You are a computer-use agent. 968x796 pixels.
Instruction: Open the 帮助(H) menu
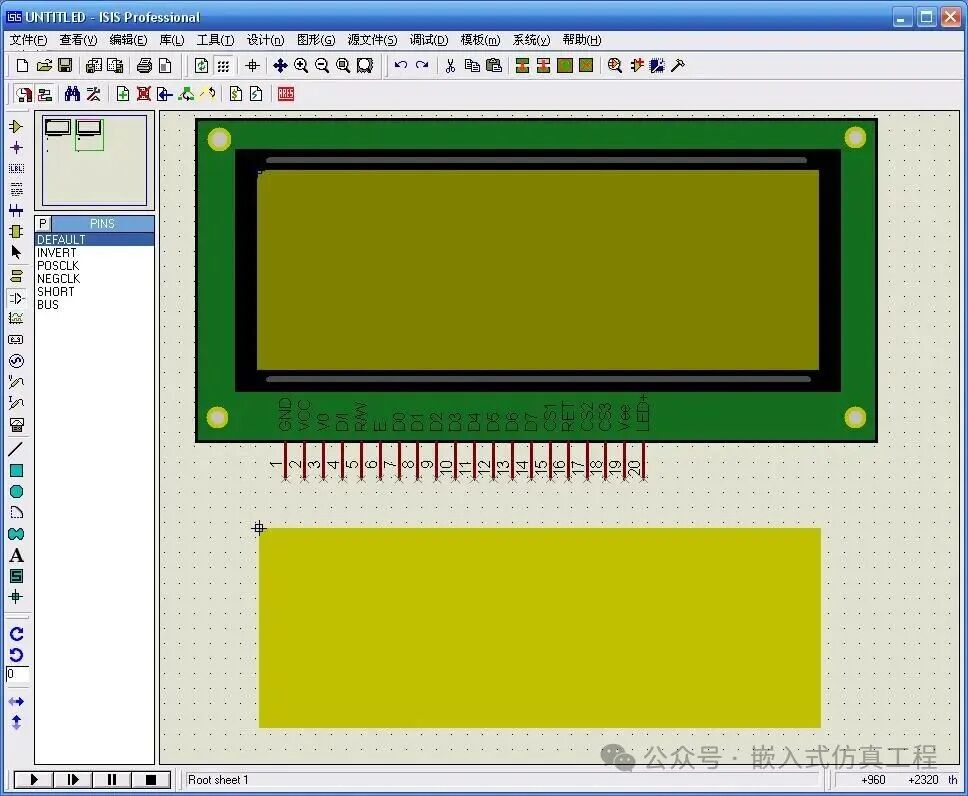point(582,40)
